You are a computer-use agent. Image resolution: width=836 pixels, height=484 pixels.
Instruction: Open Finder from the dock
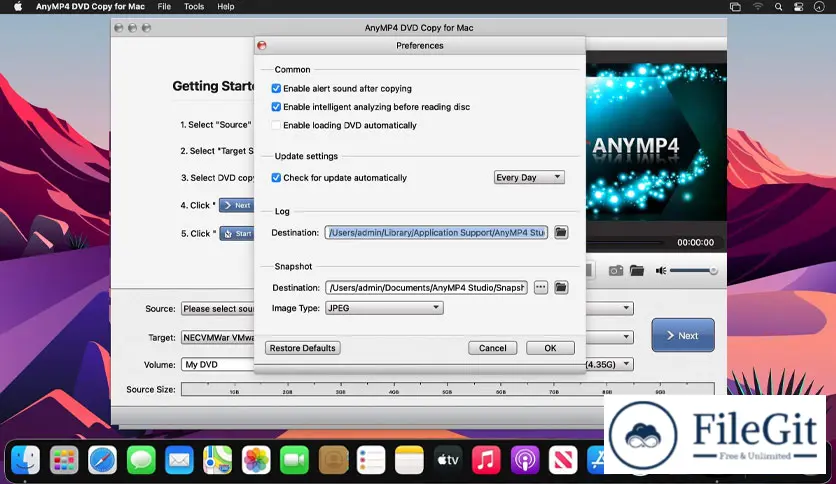26,459
